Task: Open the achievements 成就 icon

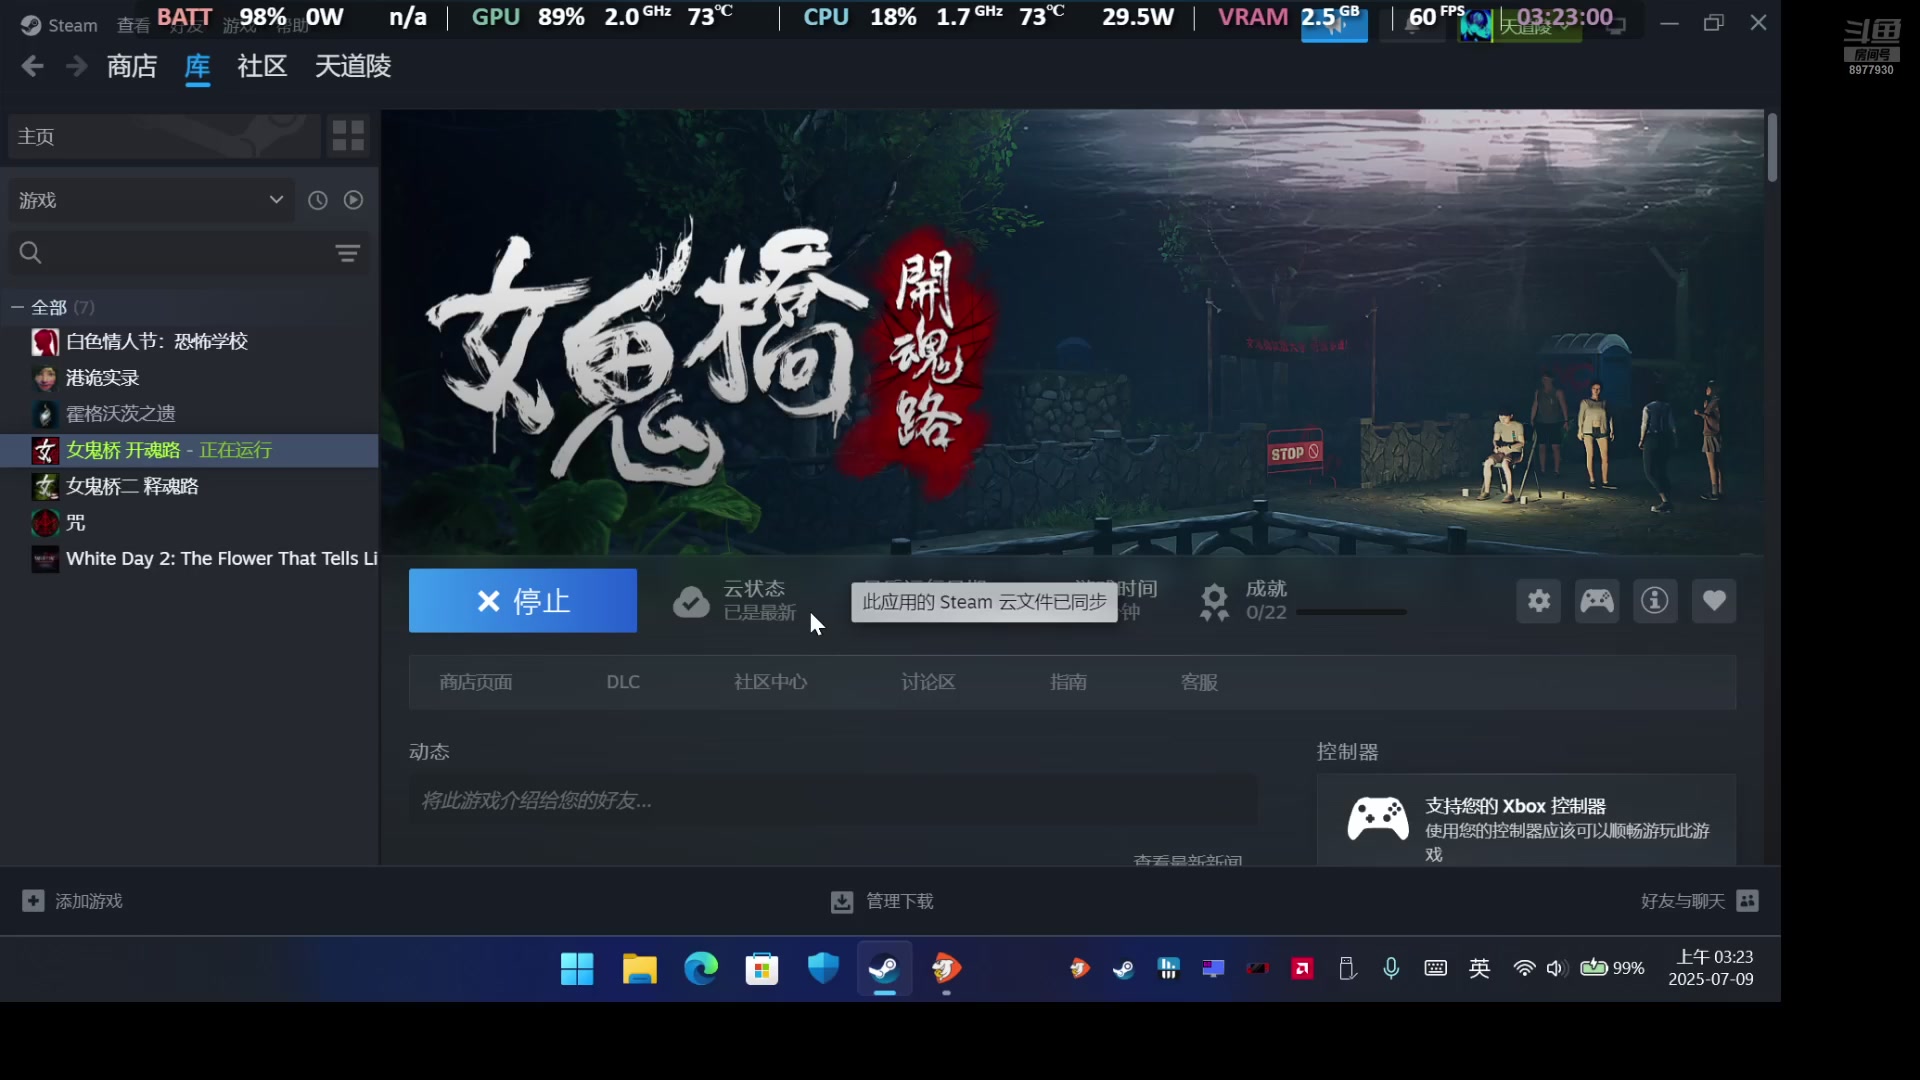Action: click(x=1215, y=601)
